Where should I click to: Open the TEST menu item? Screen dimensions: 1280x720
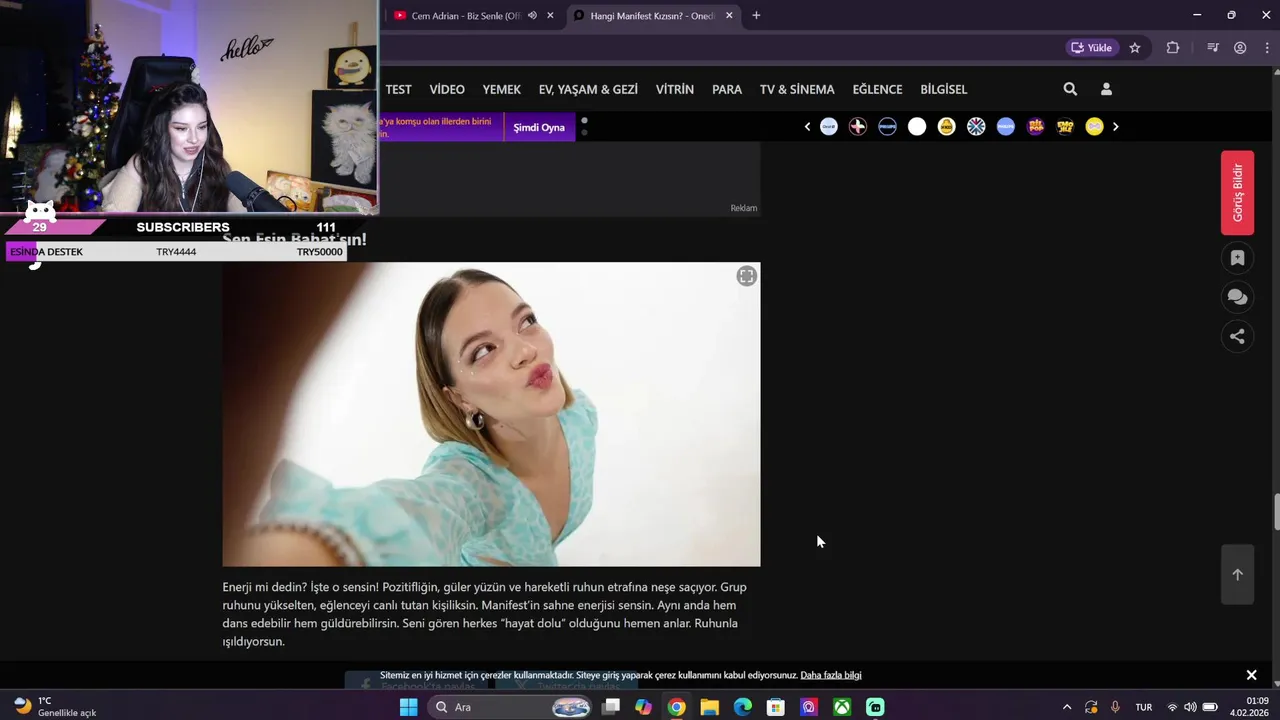398,89
